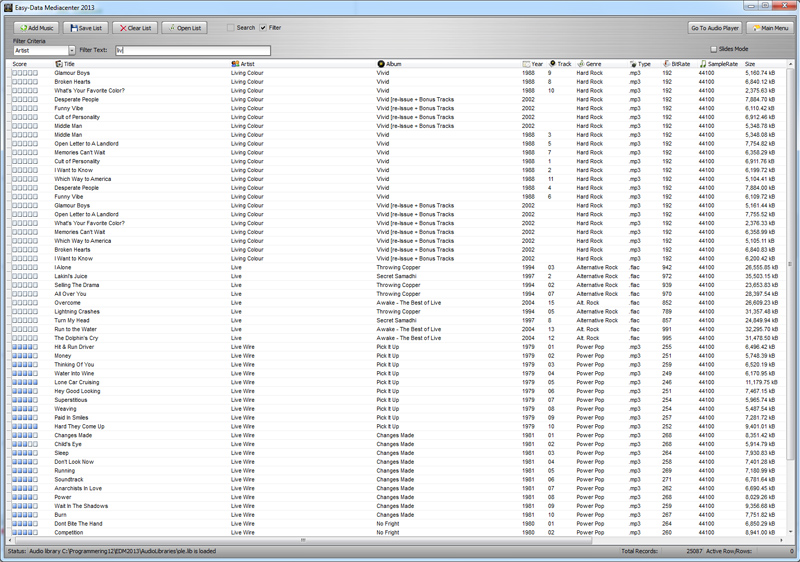This screenshot has height=562, width=800.
Task: Set score rating for I Alone
Action: point(25,268)
